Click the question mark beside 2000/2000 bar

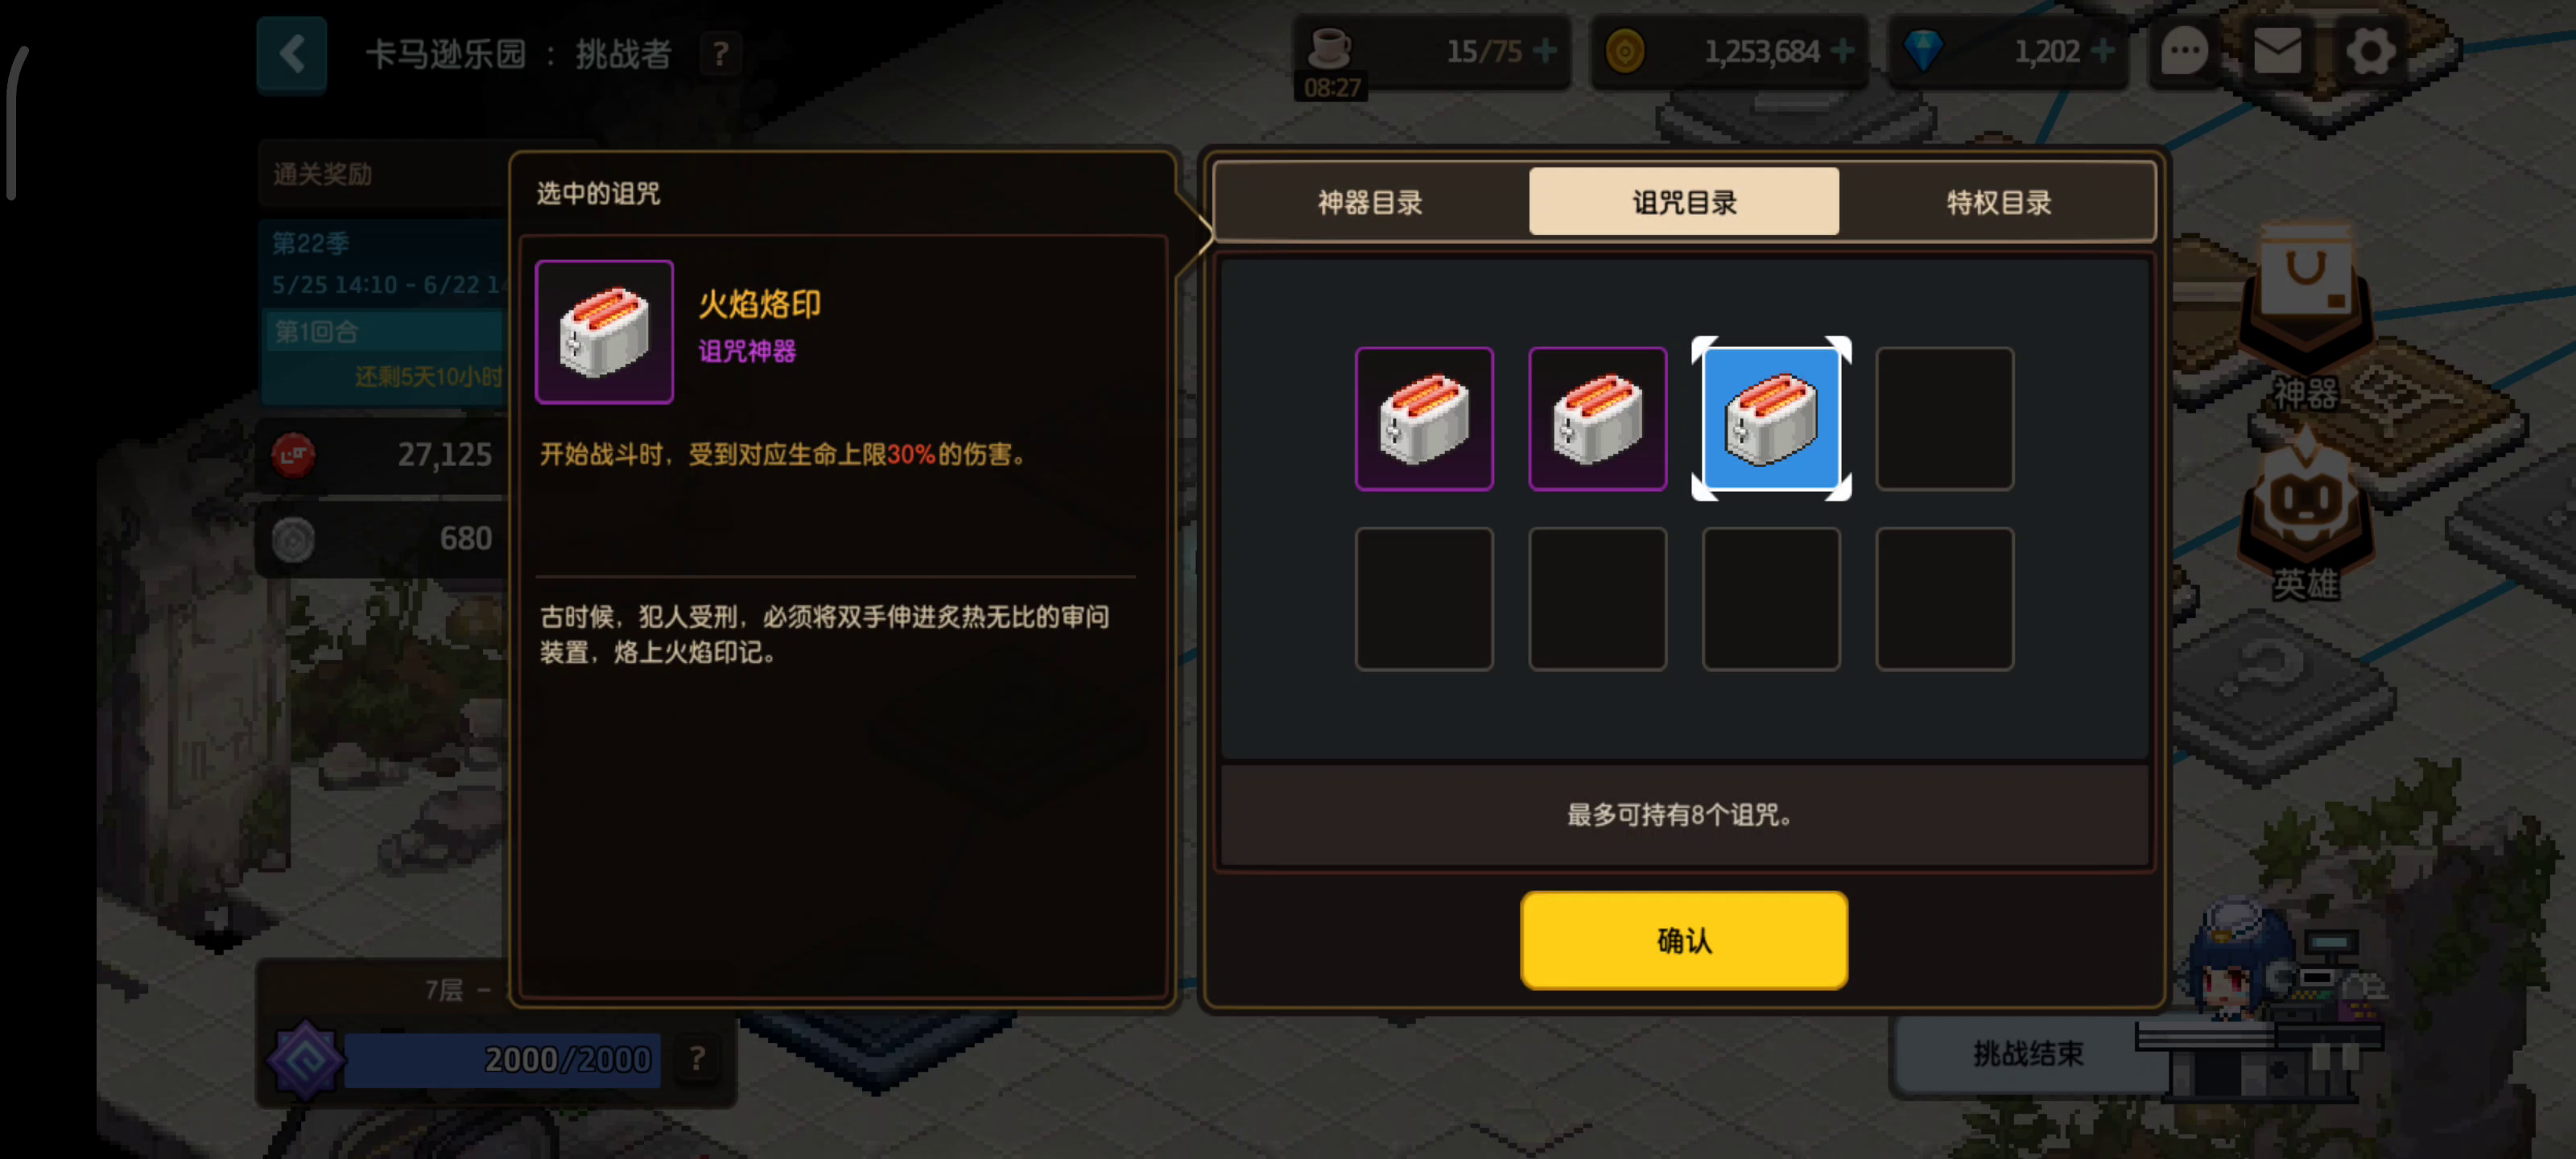click(697, 1058)
